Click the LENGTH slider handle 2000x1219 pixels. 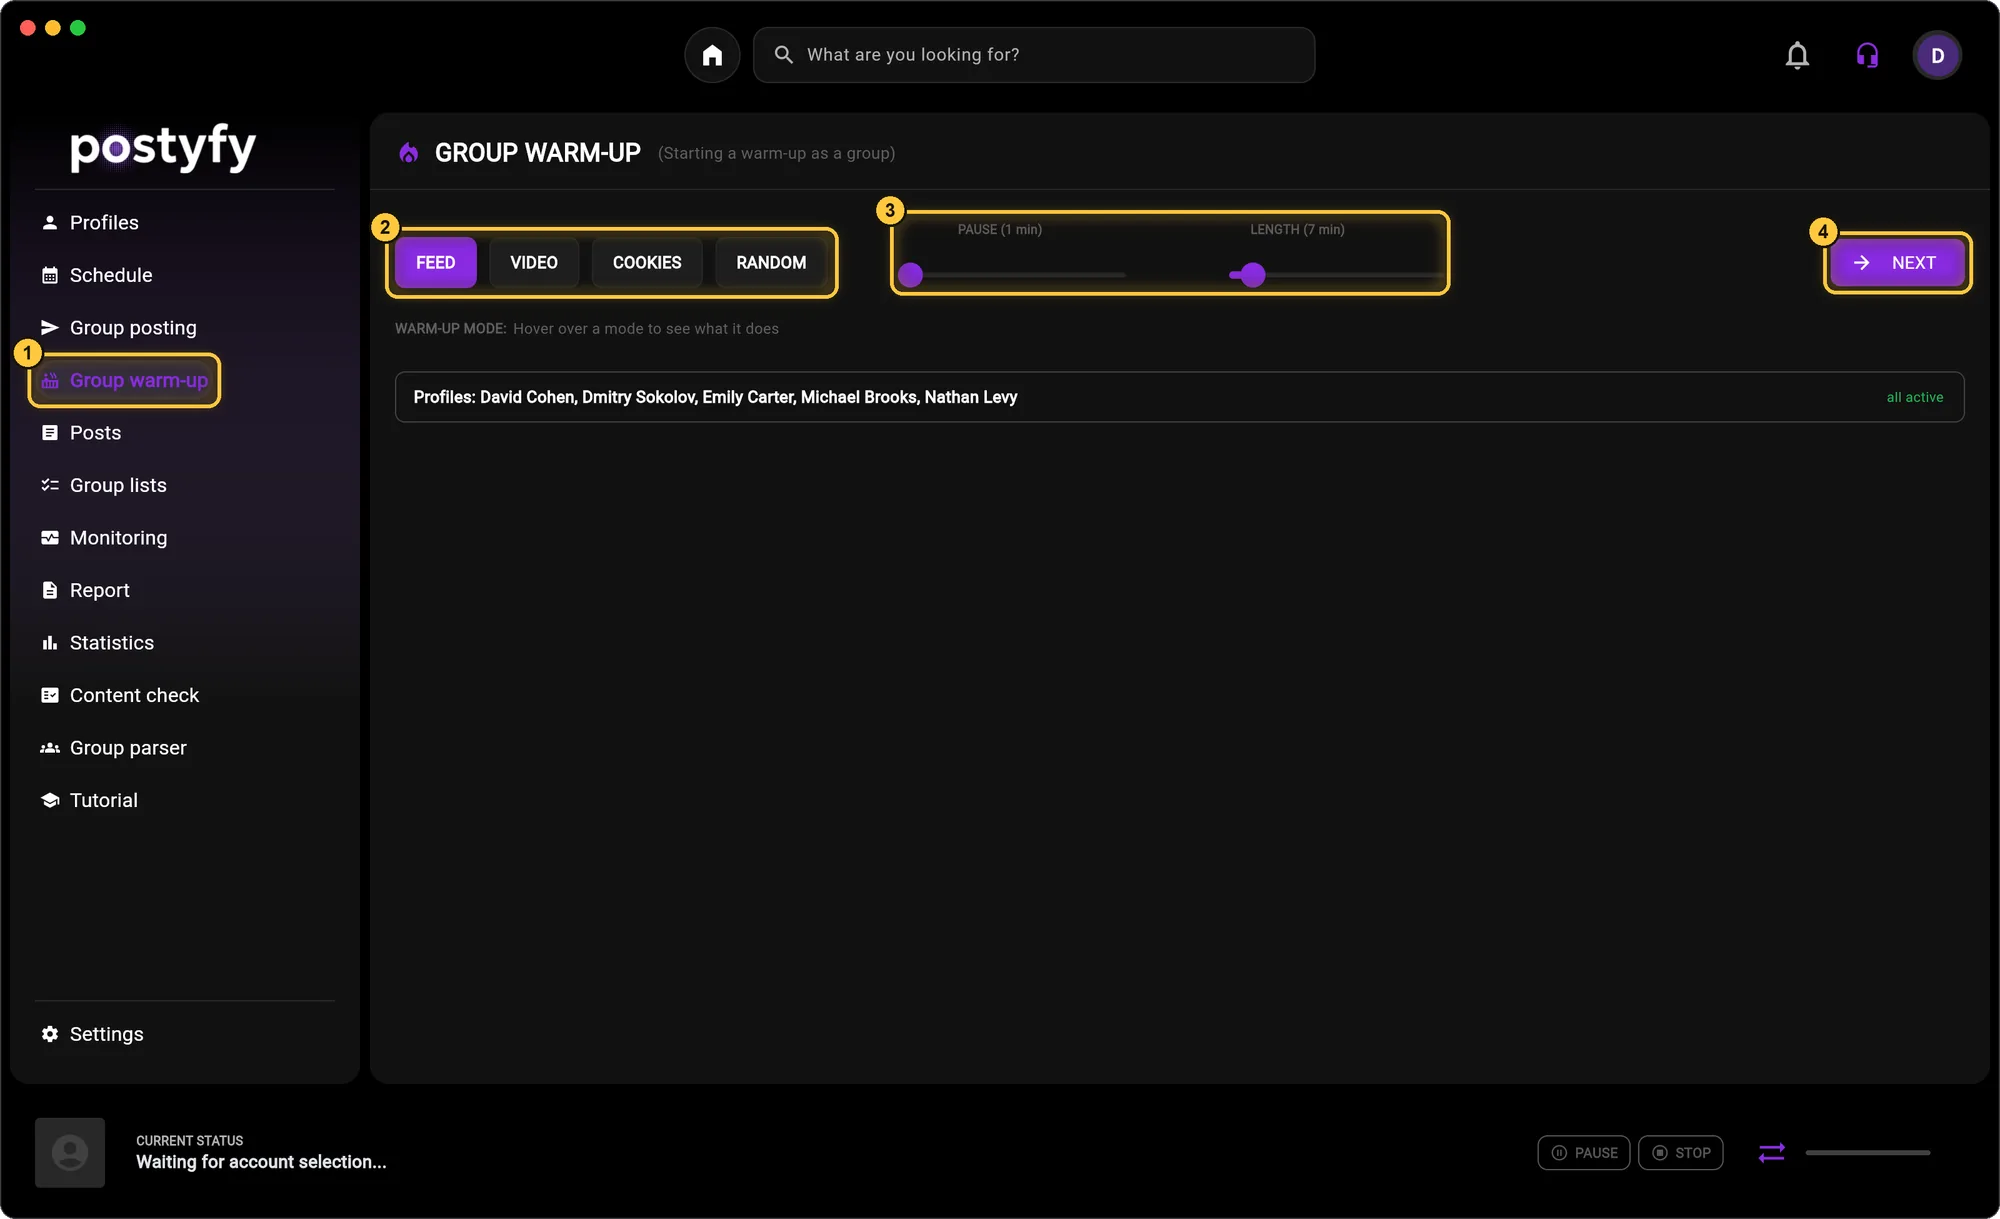tap(1253, 275)
